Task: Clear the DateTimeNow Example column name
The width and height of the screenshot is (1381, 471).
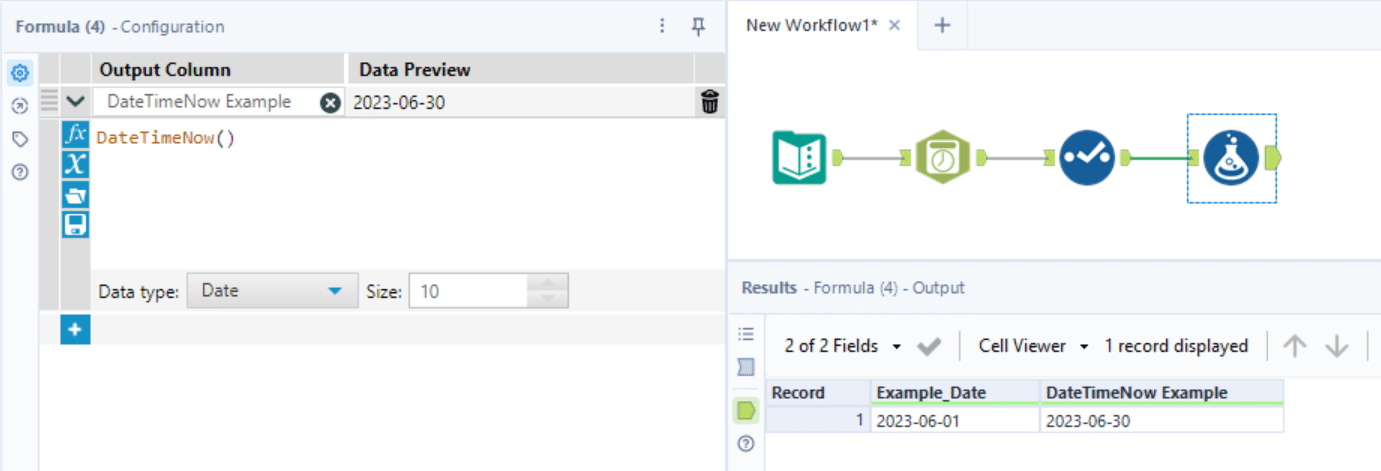Action: click(x=330, y=102)
